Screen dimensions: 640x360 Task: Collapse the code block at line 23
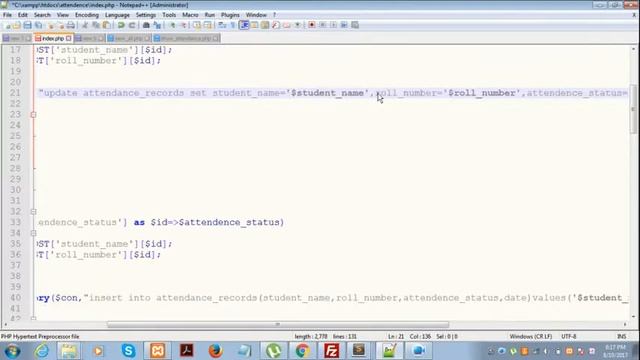click(33, 115)
